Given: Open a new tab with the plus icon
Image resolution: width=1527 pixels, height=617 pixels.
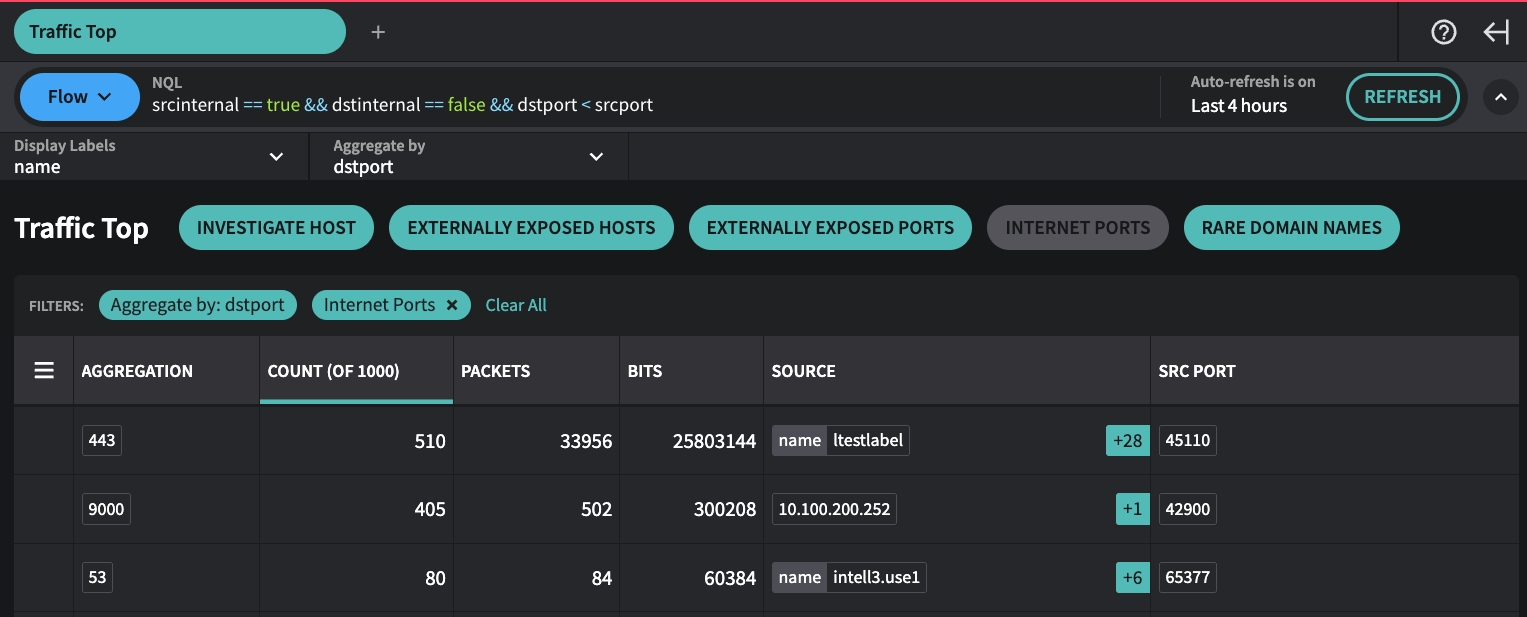Looking at the screenshot, I should tap(378, 31).
